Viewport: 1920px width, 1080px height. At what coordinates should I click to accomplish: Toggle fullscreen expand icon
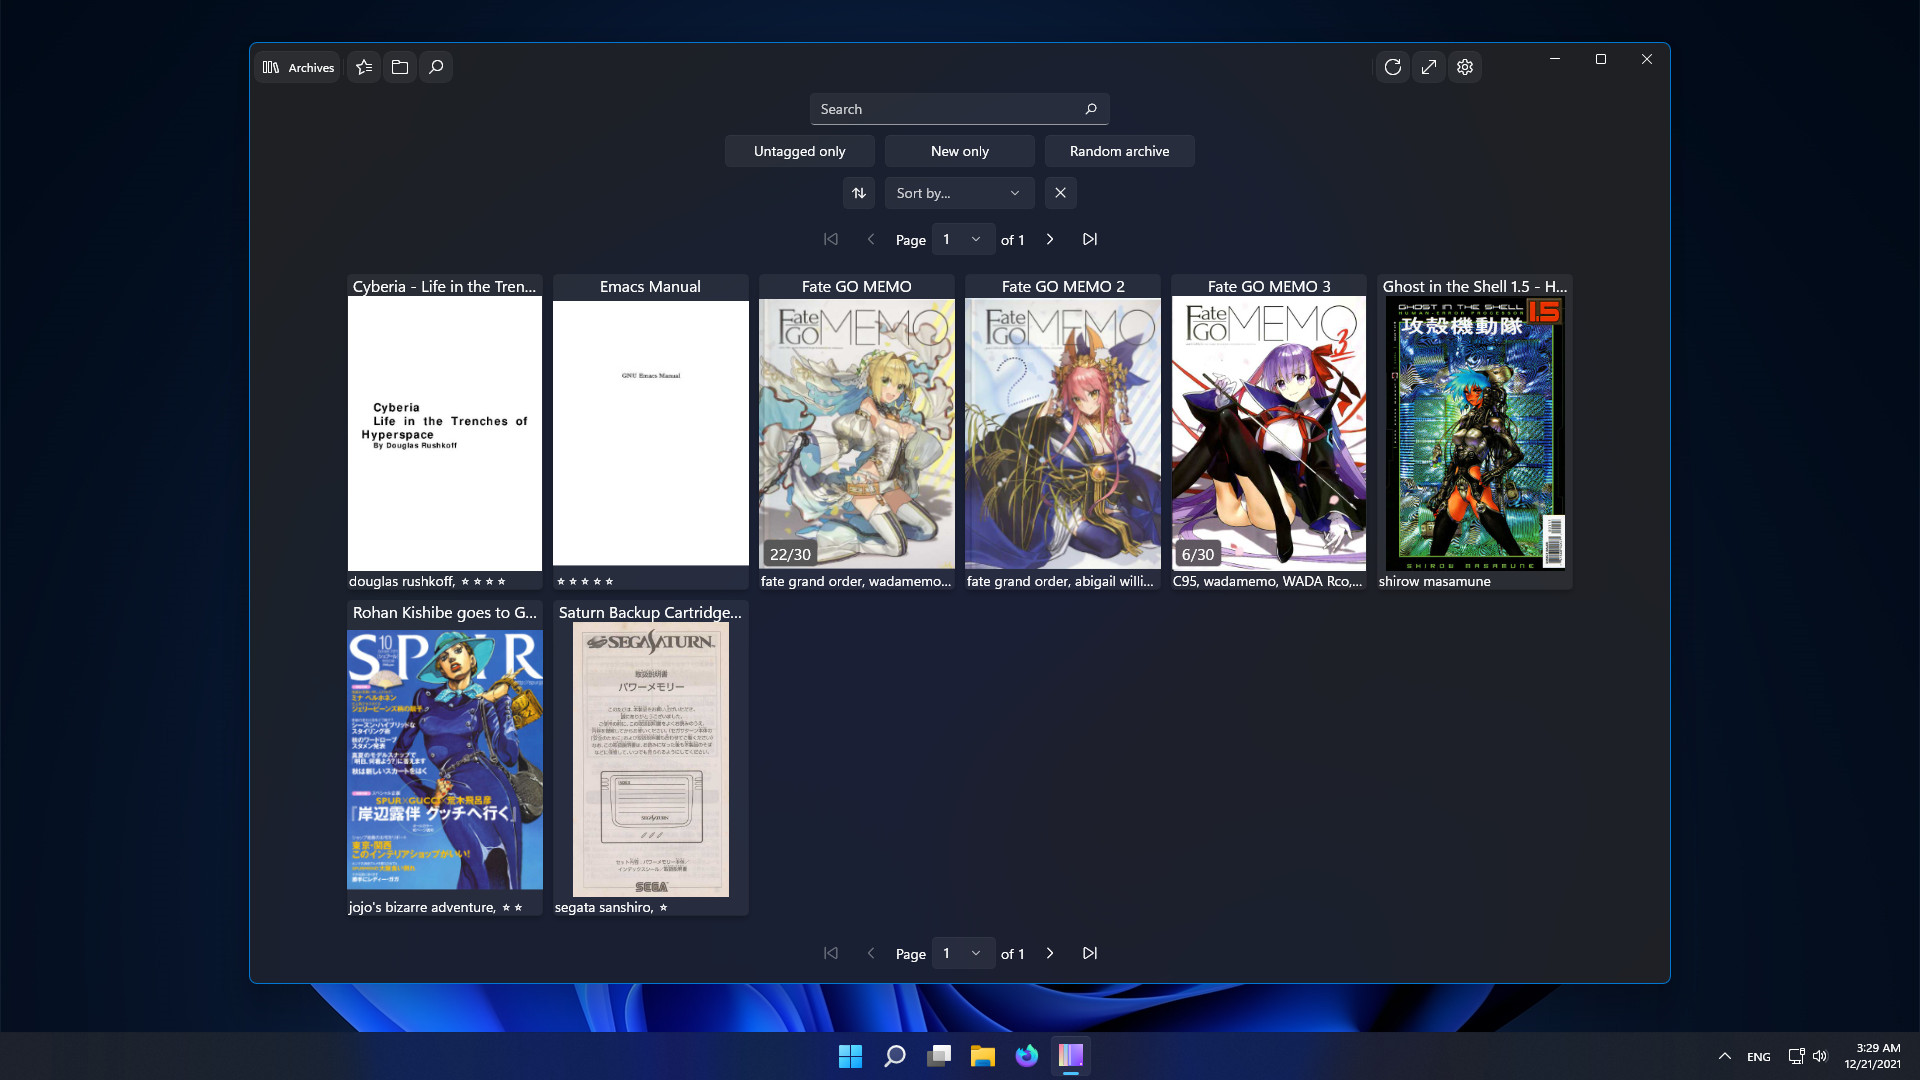[x=1429, y=67]
